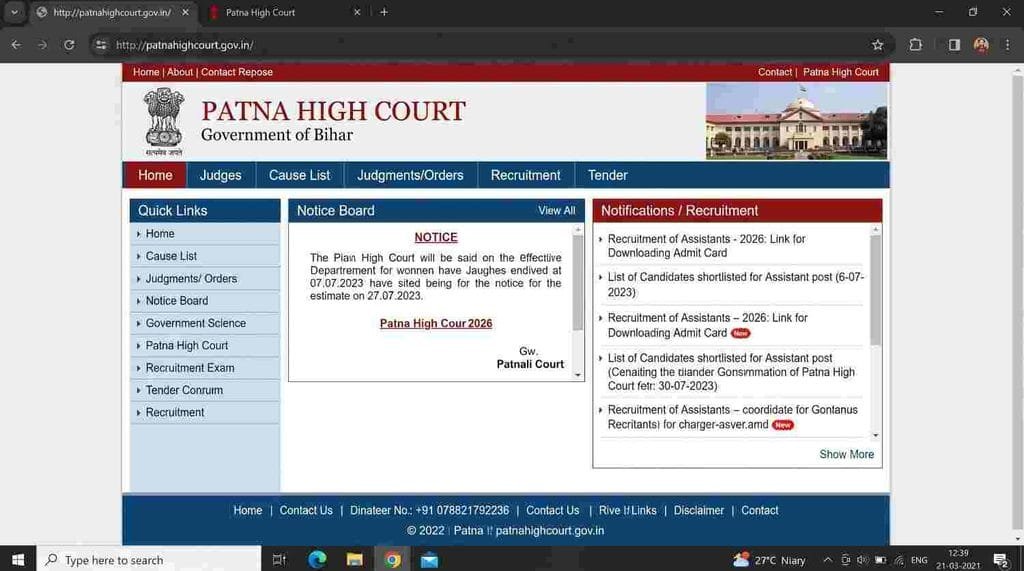Viewport: 1024px width, 571px height.
Task: Open Recruitment of Assistants coordidate for Gontanus notification
Action: pyautogui.click(x=733, y=417)
